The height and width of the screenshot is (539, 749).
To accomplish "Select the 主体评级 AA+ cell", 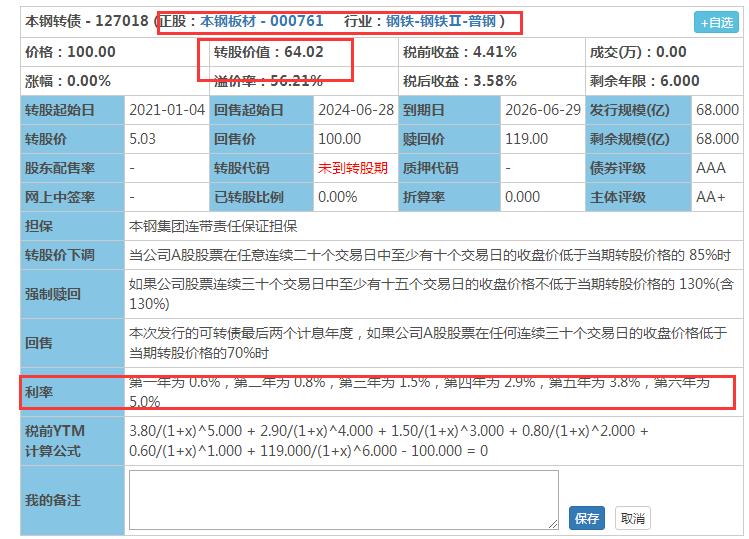I will coord(717,197).
